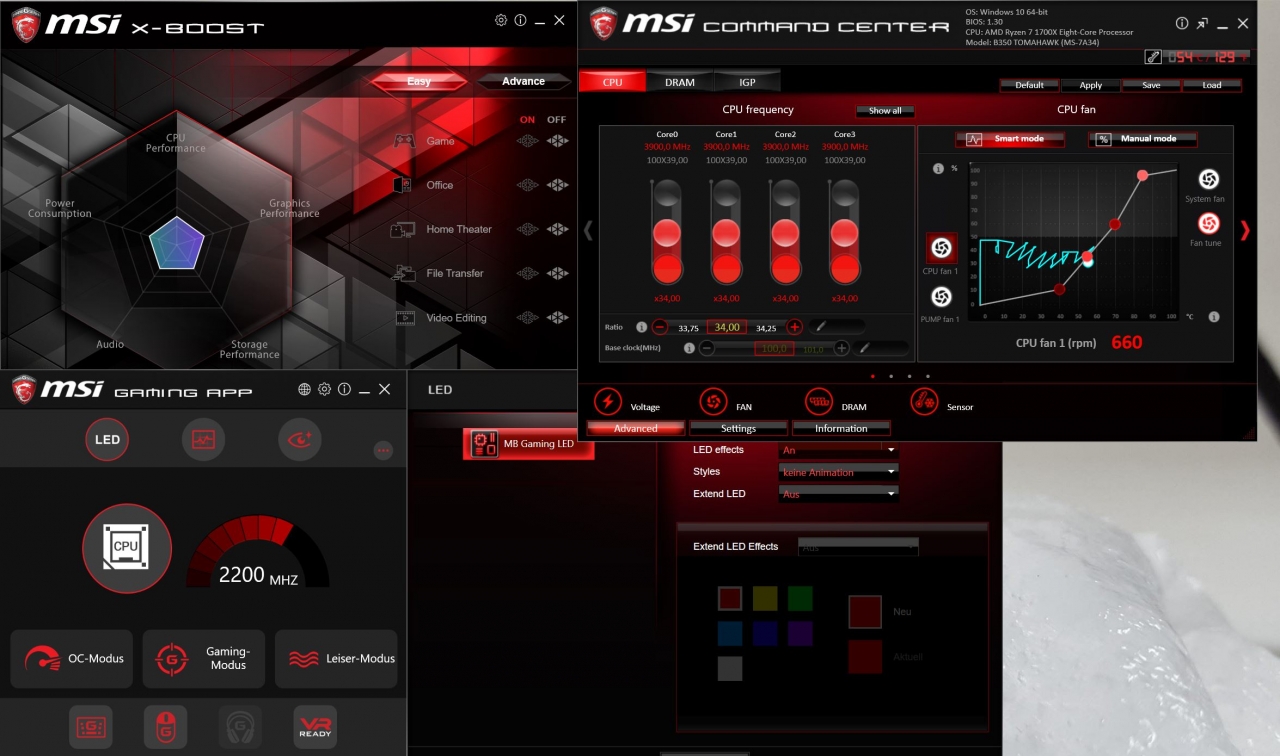Open the Gaming App language globe icon

305,389
